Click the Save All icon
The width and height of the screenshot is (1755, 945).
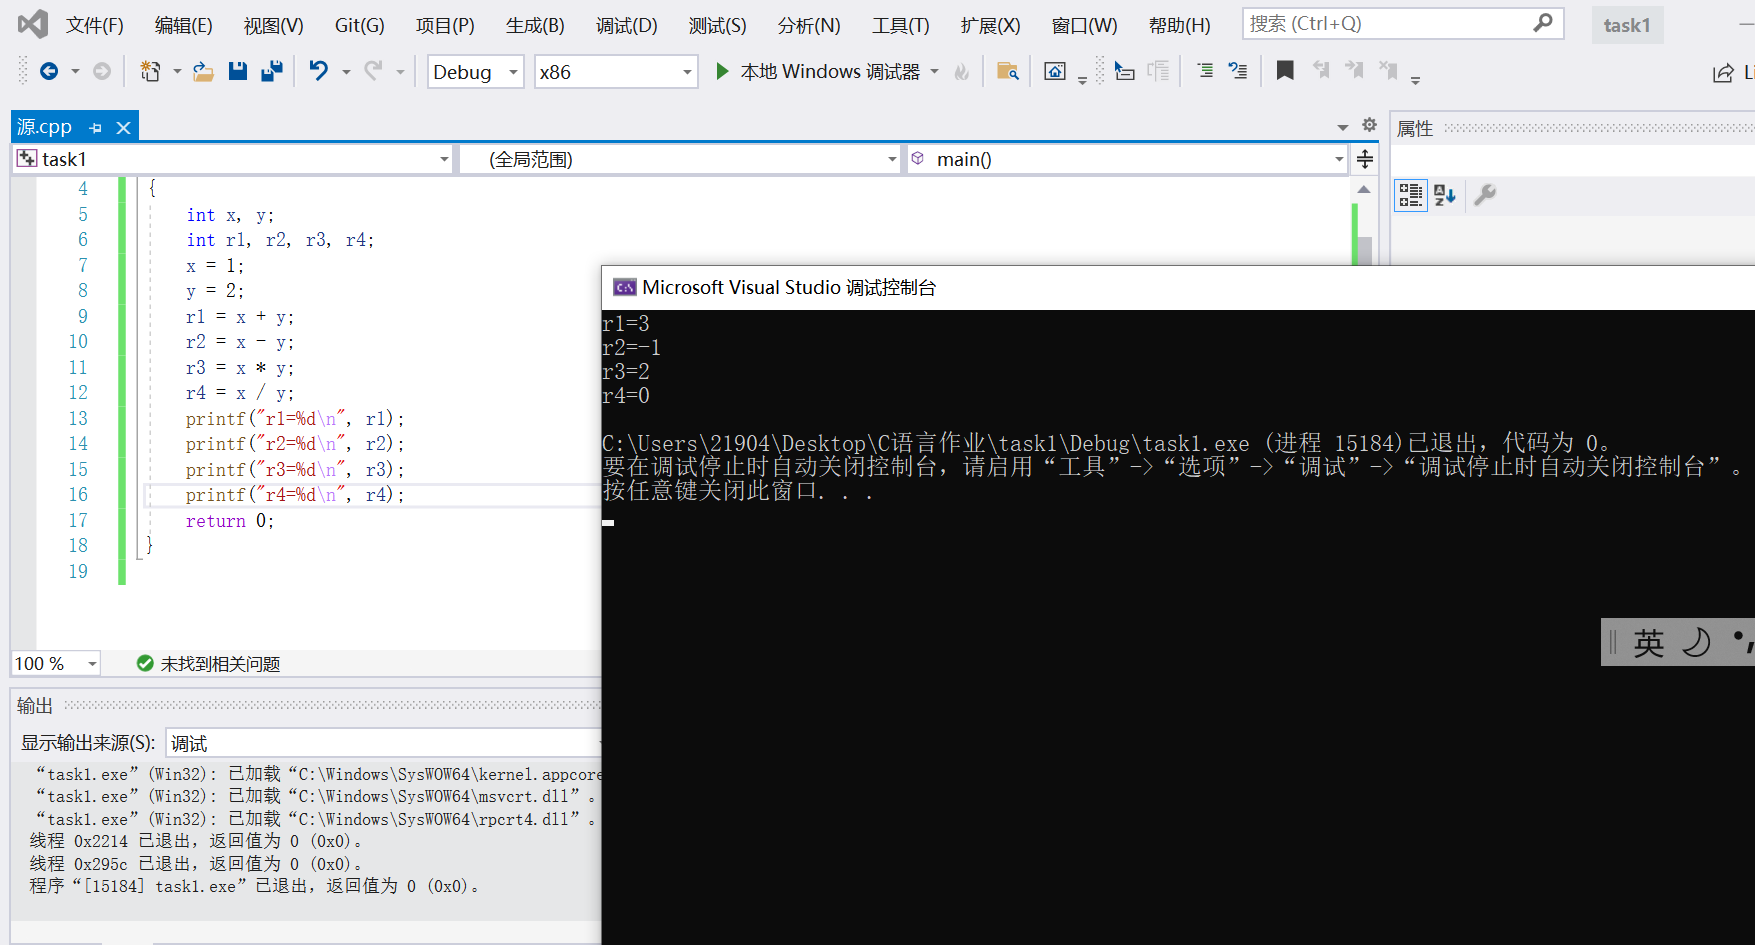(272, 71)
